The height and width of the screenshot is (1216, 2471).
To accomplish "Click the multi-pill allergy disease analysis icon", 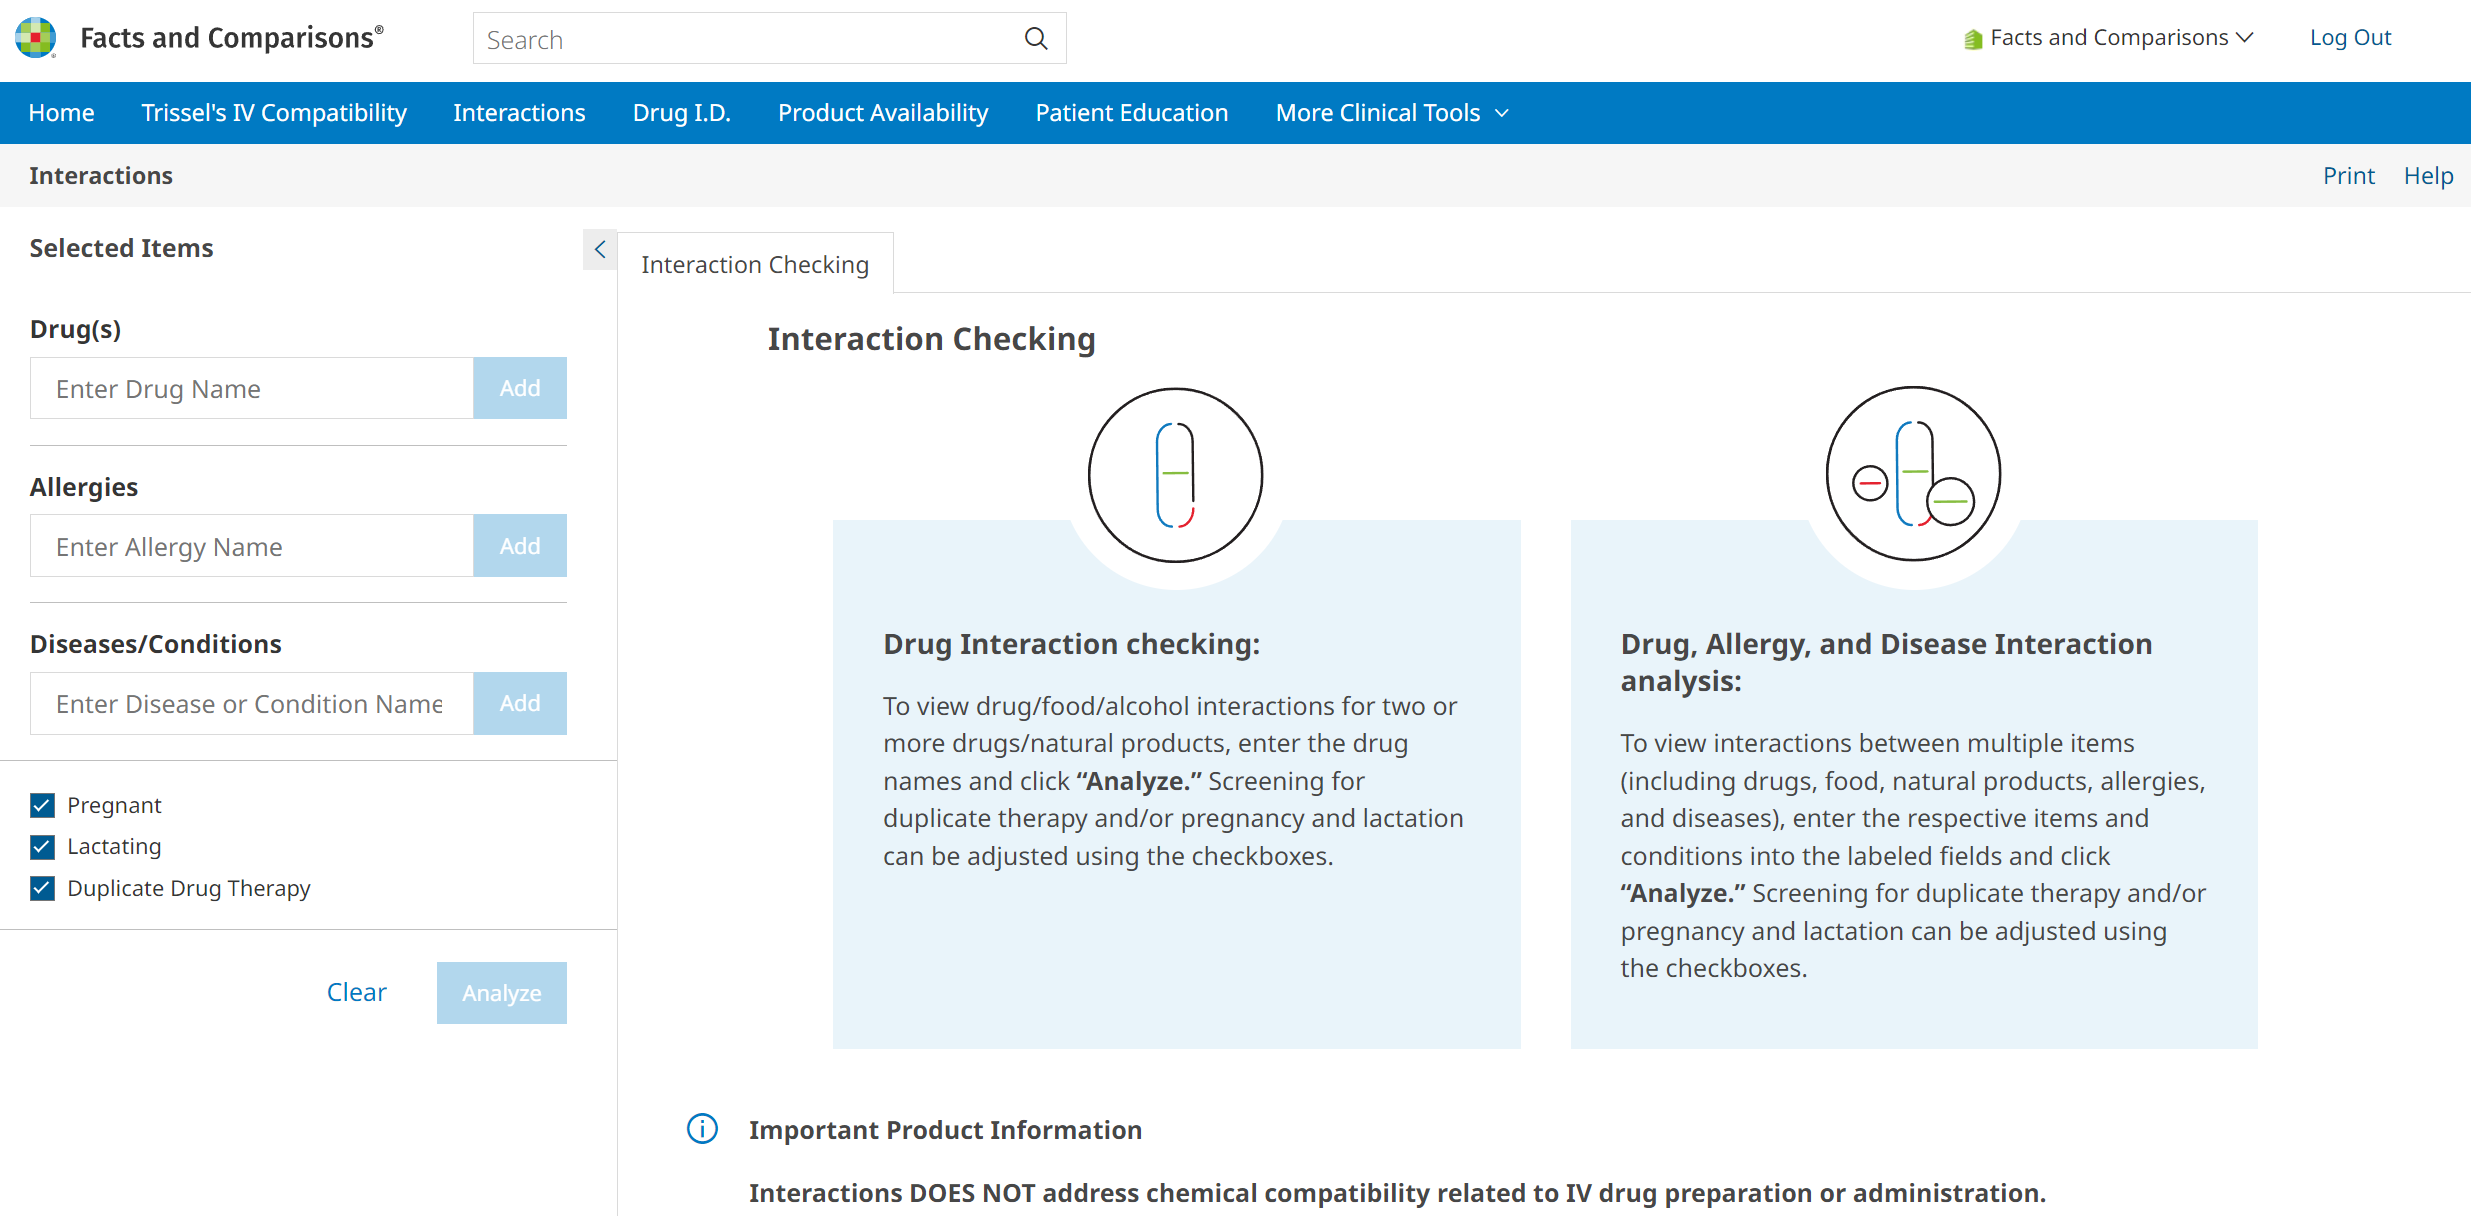I will tap(1912, 474).
